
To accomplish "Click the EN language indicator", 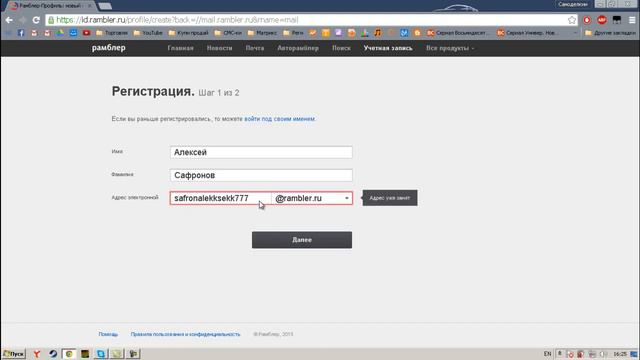I will [547, 354].
